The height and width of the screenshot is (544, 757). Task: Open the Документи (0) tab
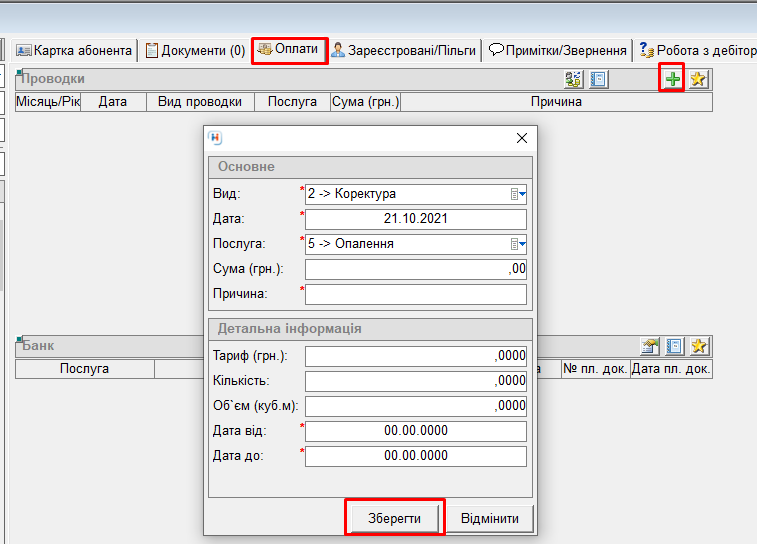[x=195, y=50]
